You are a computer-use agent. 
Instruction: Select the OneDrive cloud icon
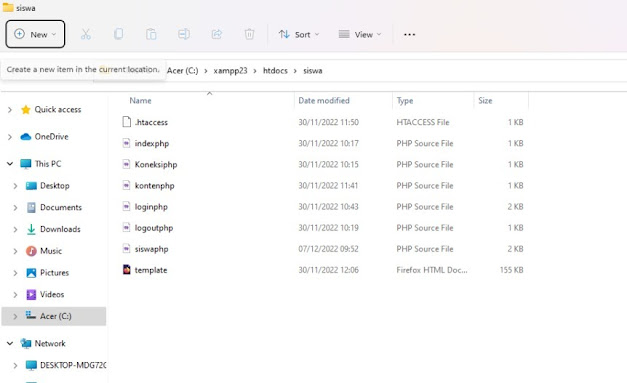pos(26,137)
